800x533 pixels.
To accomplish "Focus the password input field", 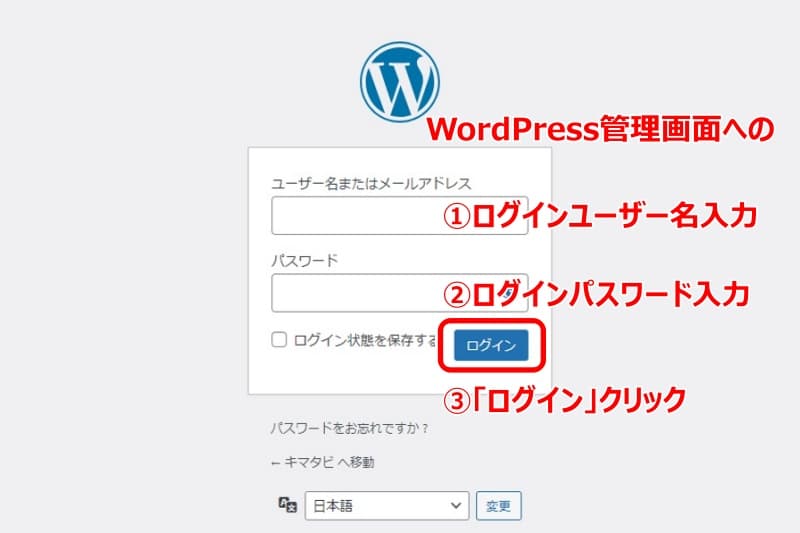I will [399, 293].
